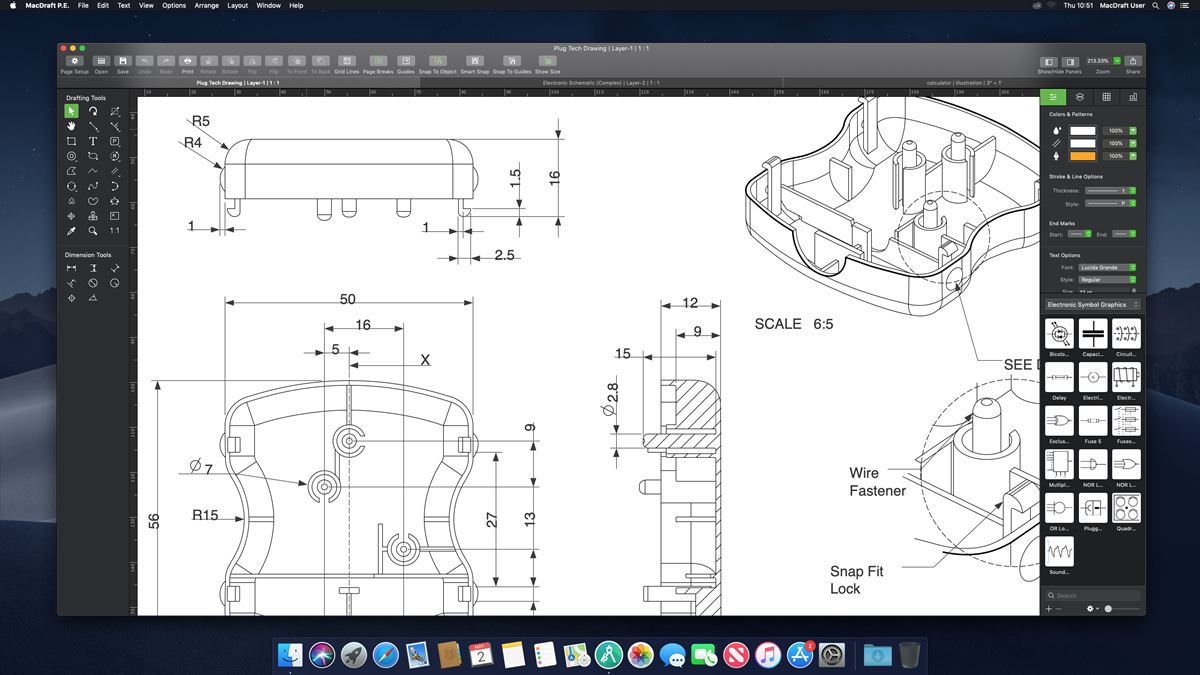Select the freehand heart shape tool
The image size is (1200, 675).
tap(93, 201)
